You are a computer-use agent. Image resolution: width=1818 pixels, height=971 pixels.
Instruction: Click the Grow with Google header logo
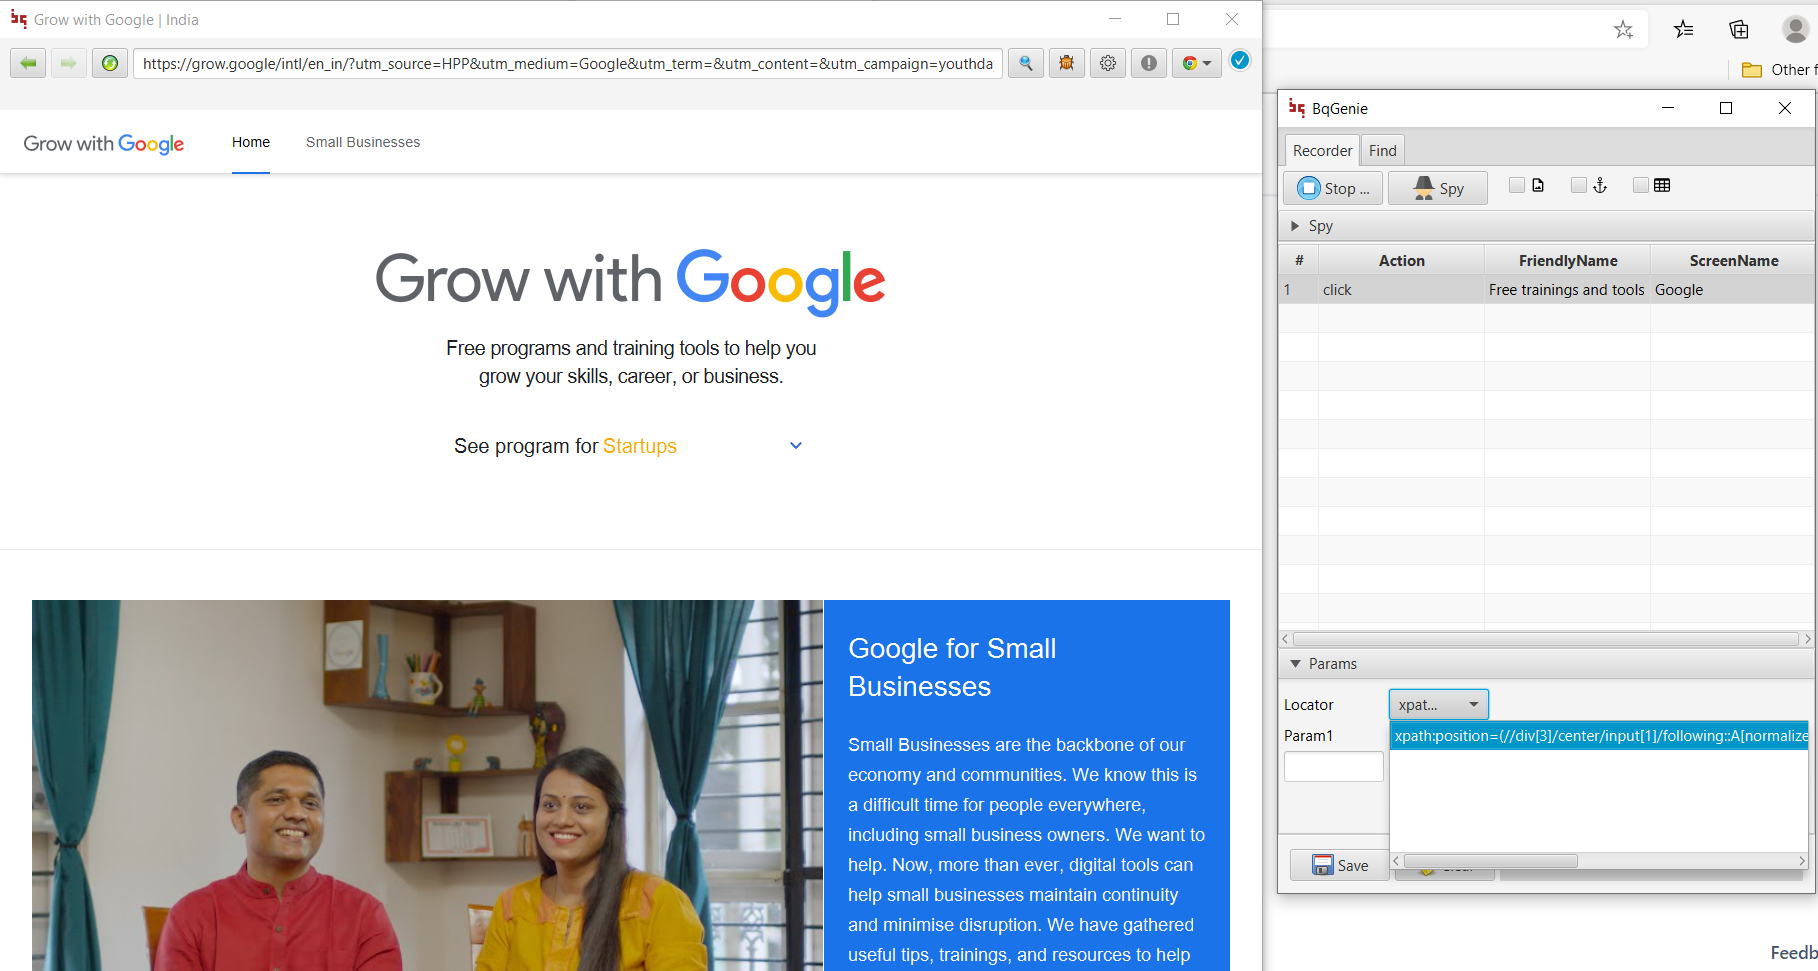coord(104,143)
